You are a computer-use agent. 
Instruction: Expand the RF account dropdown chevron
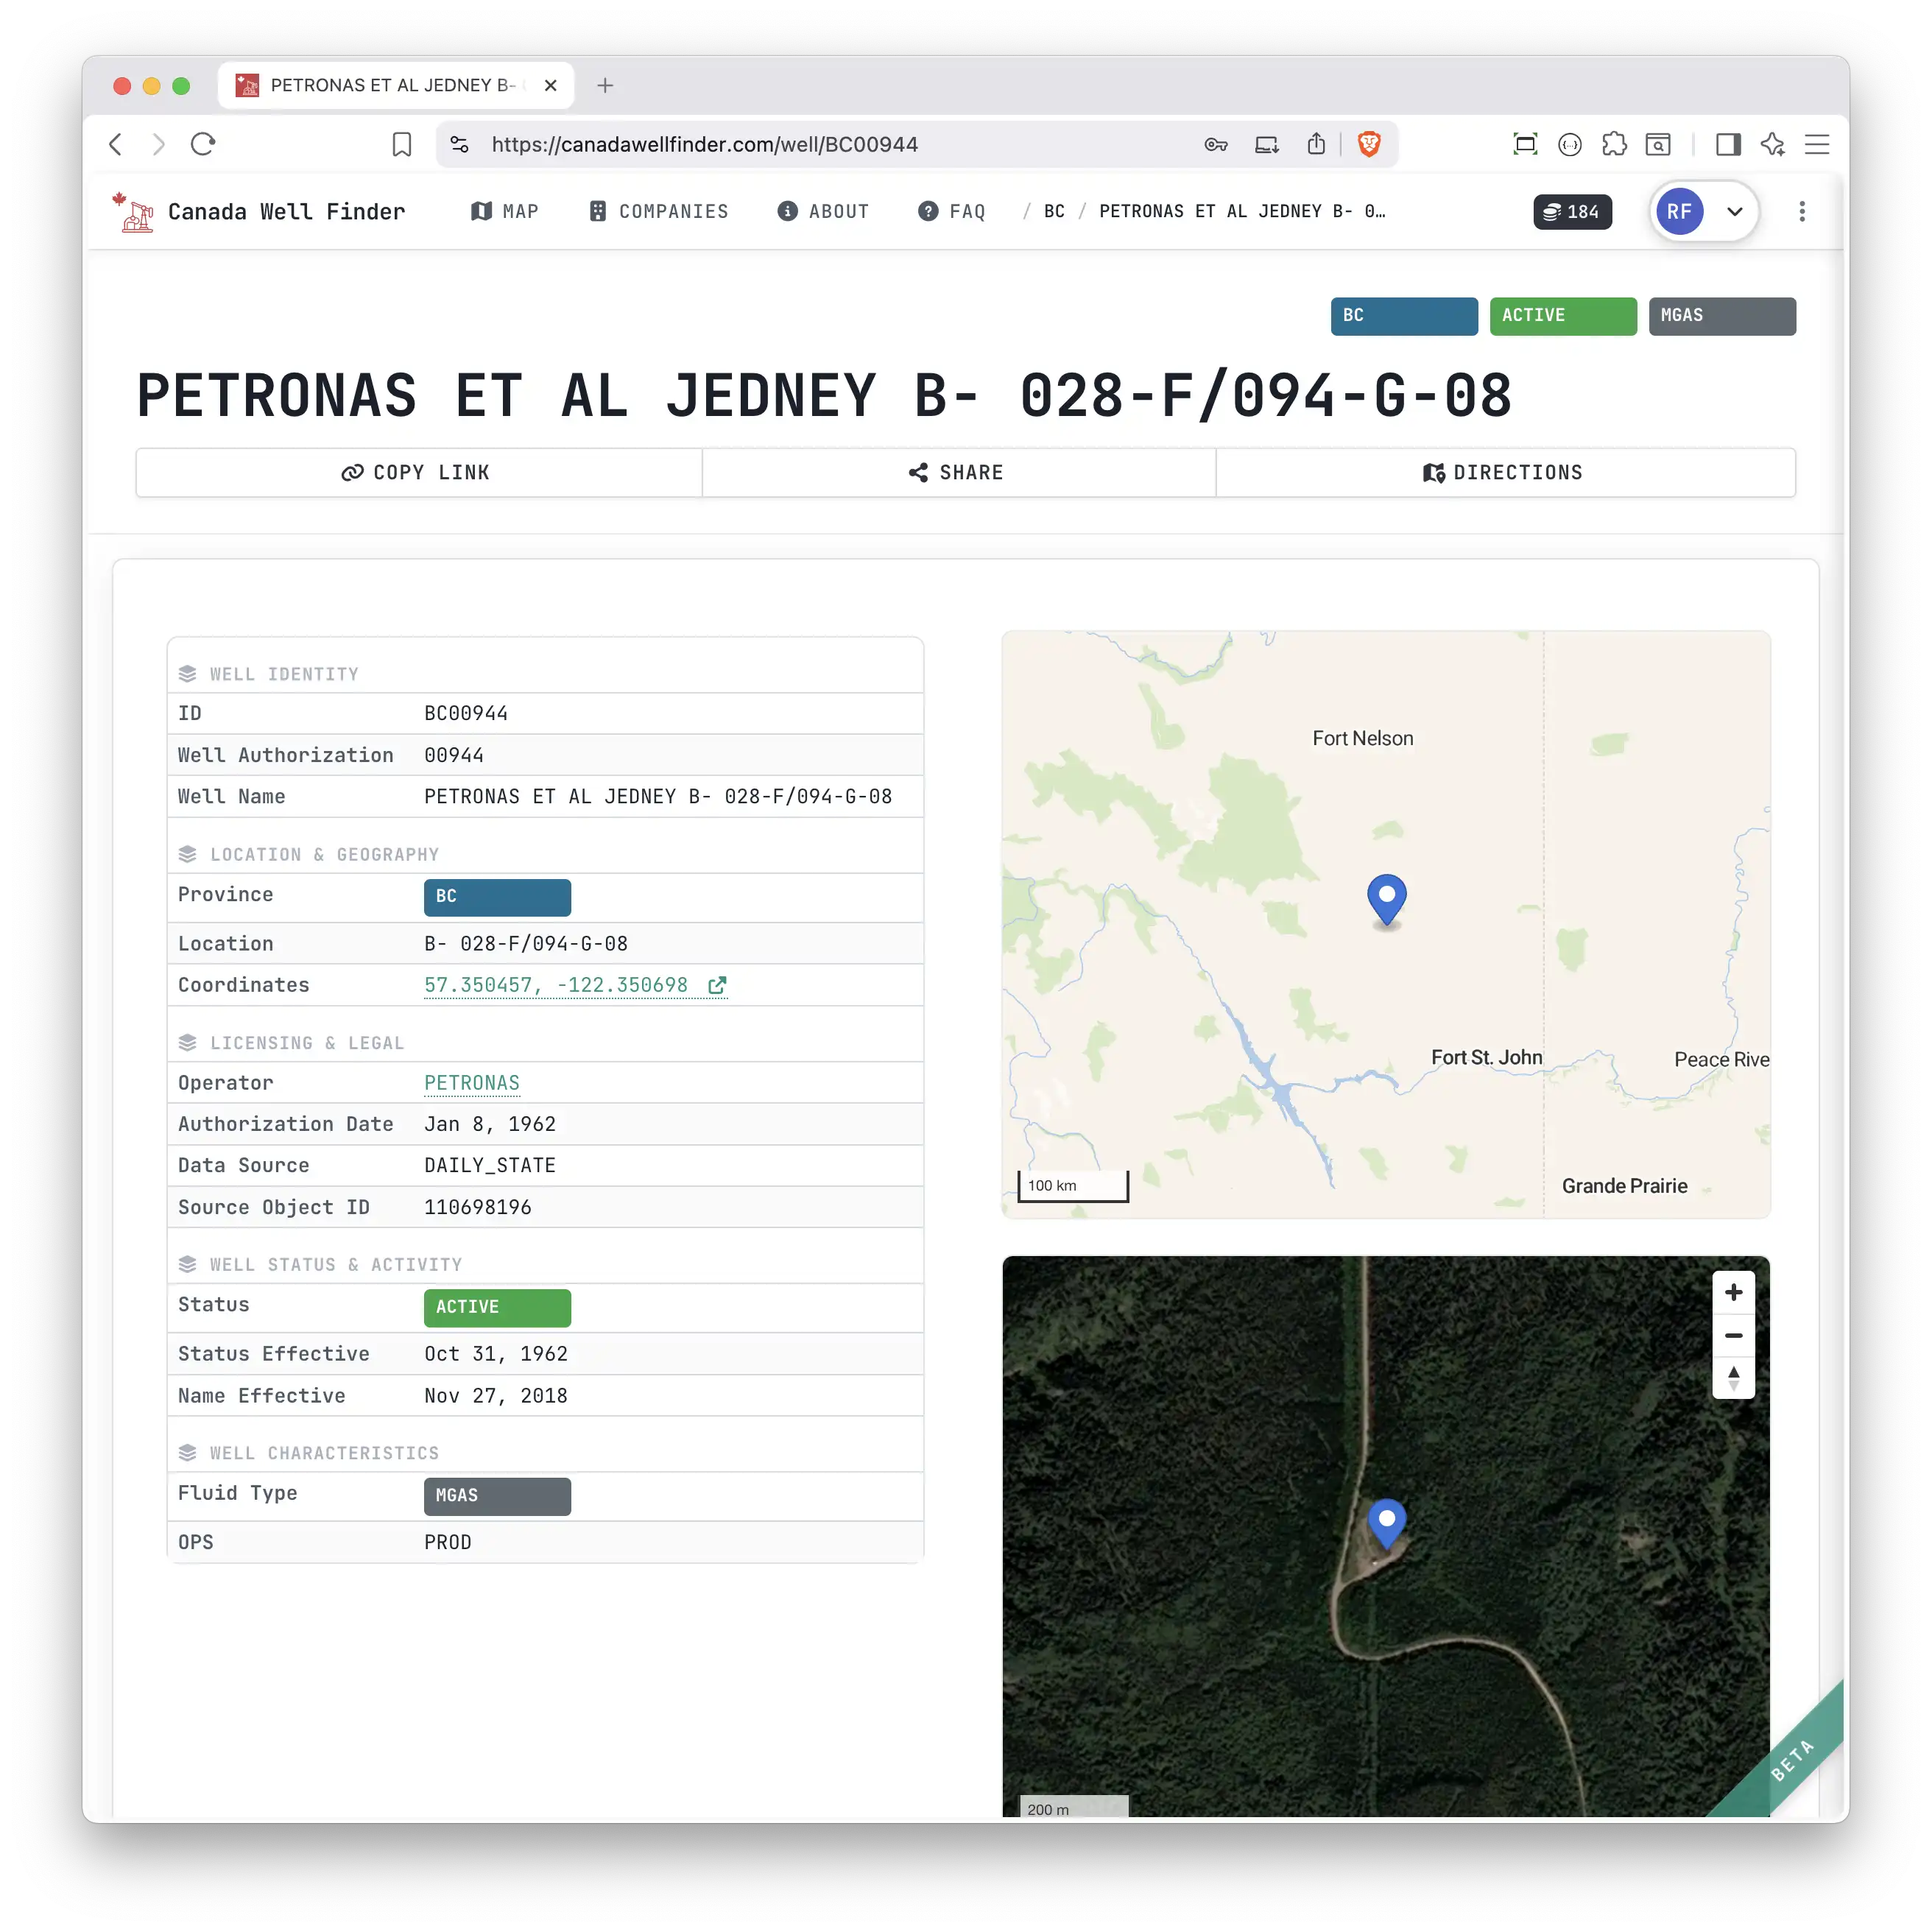(x=1735, y=211)
